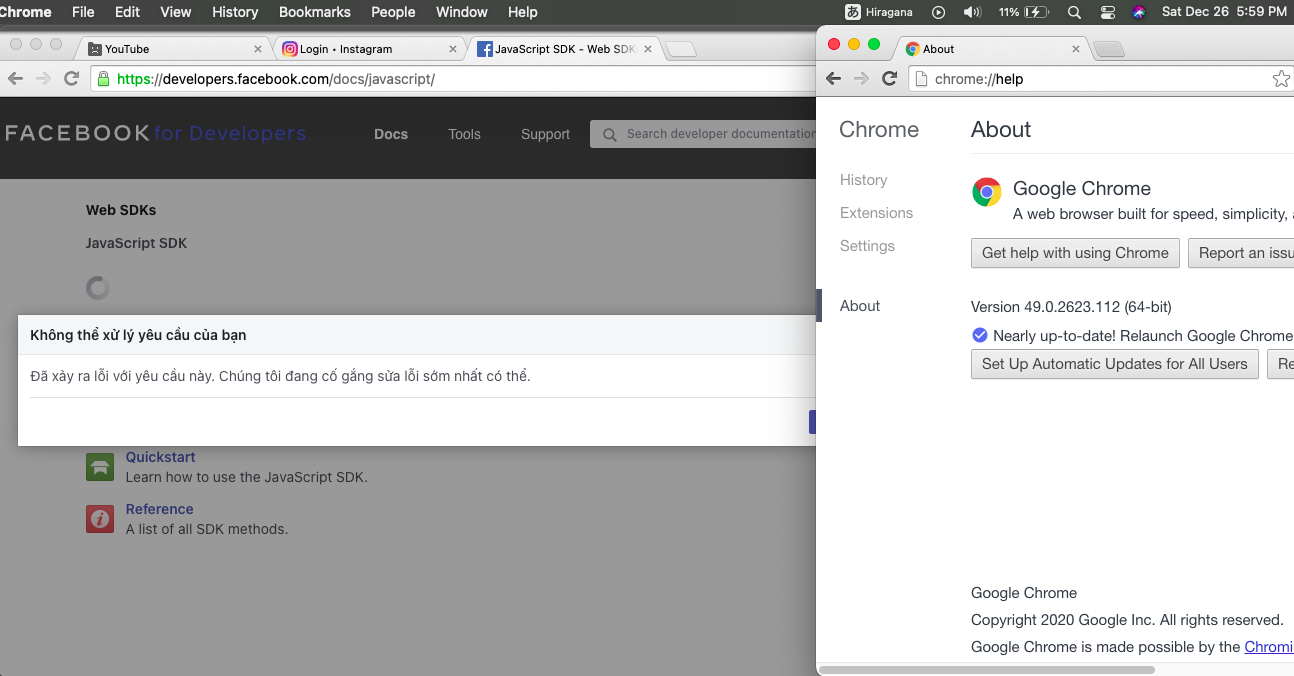Open the Quickstart link

160,457
